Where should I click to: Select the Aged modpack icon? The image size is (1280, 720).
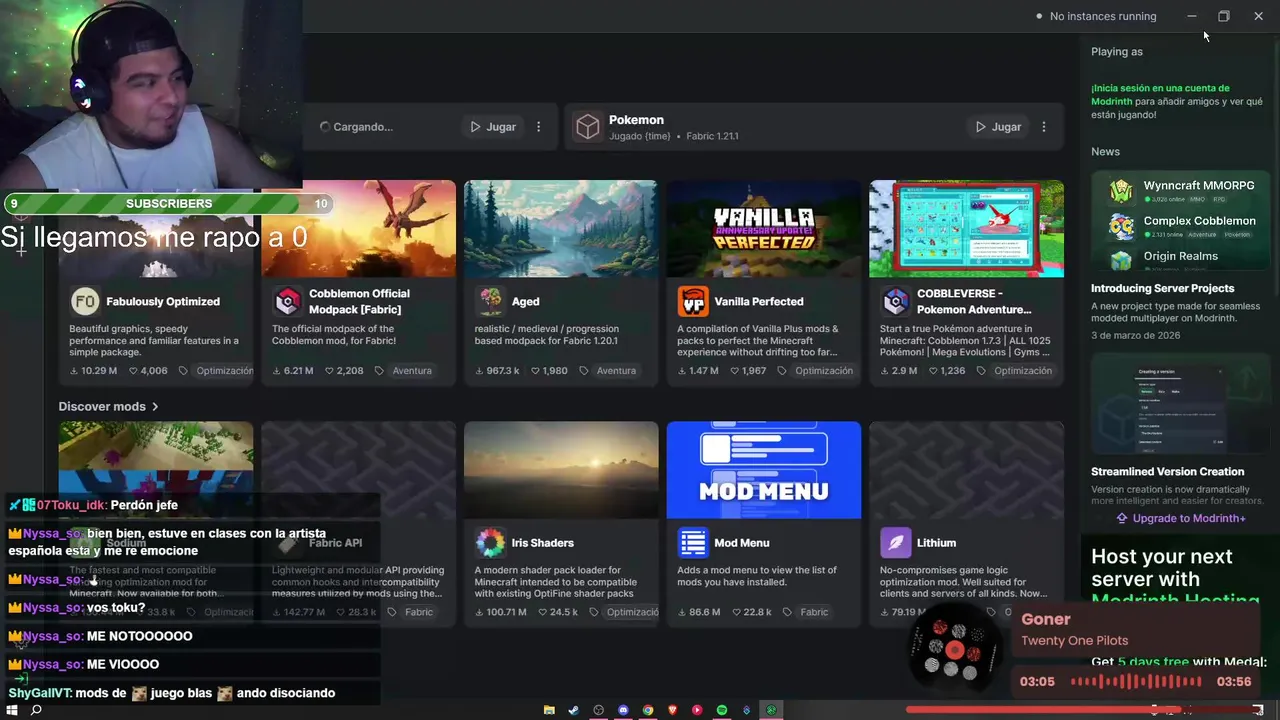[x=490, y=301]
